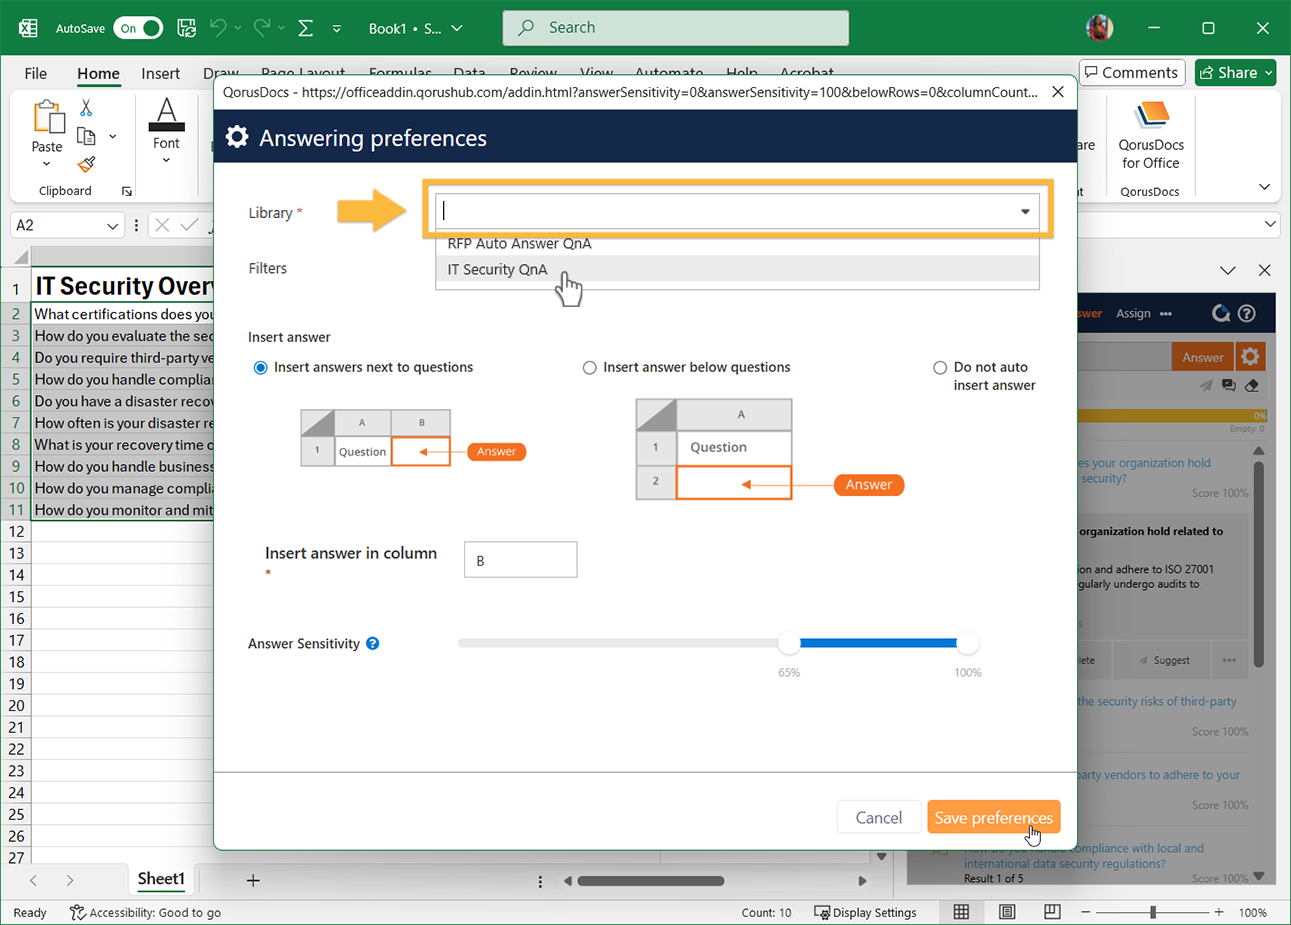Click the Save preferences button

(x=993, y=817)
